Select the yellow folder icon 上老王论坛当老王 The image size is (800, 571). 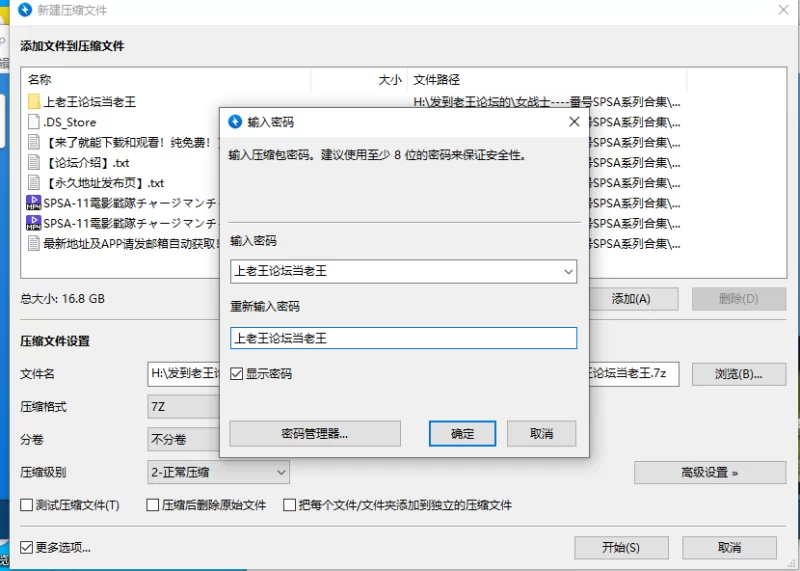pyautogui.click(x=34, y=102)
